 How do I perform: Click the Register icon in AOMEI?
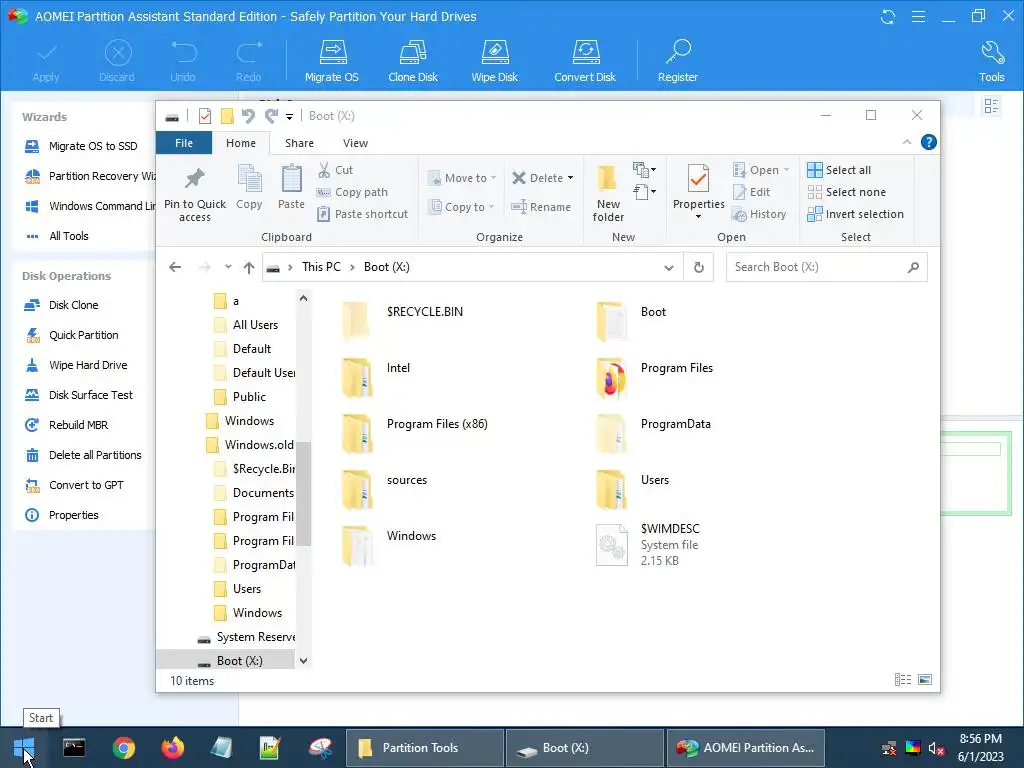tap(678, 61)
